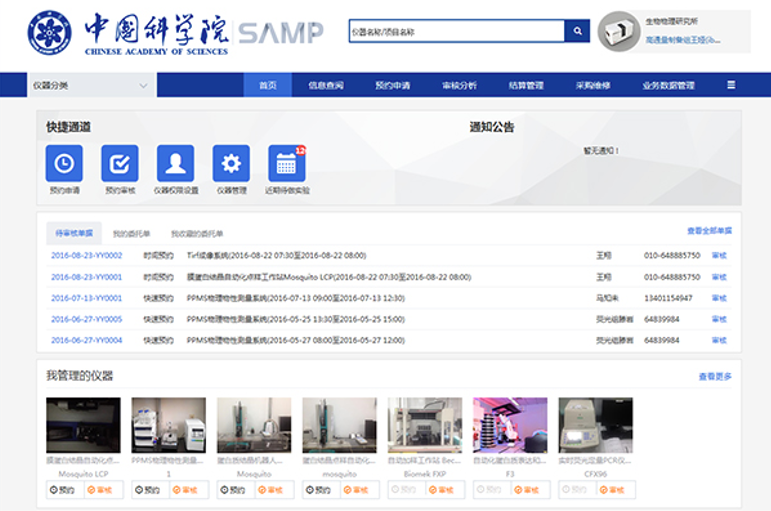The height and width of the screenshot is (511, 771).
Task: Open the 业务数据管理 navigation menu
Action: (668, 85)
